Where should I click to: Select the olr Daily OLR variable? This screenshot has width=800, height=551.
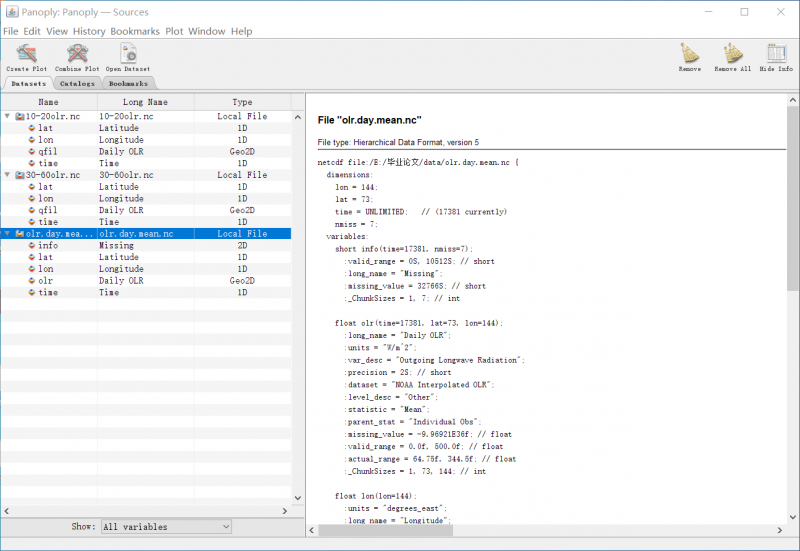[46, 281]
